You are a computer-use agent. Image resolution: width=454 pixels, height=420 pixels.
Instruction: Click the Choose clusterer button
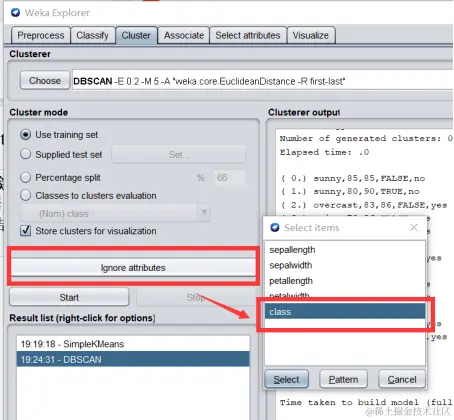(45, 80)
